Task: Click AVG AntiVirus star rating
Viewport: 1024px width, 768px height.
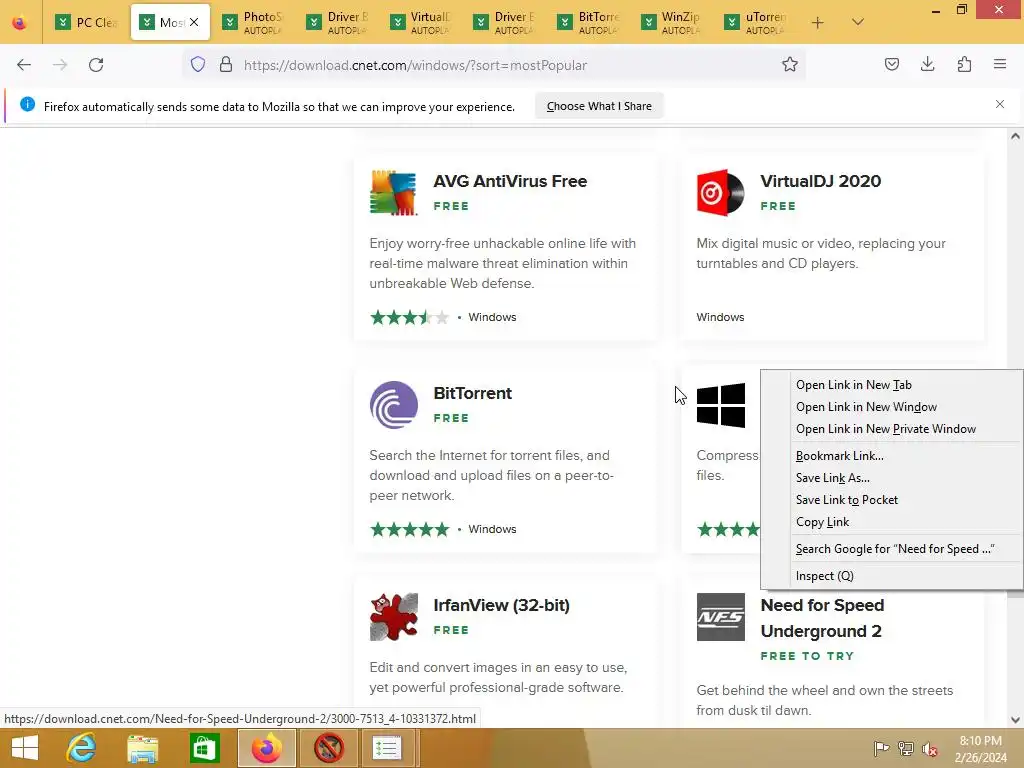Action: tap(409, 317)
